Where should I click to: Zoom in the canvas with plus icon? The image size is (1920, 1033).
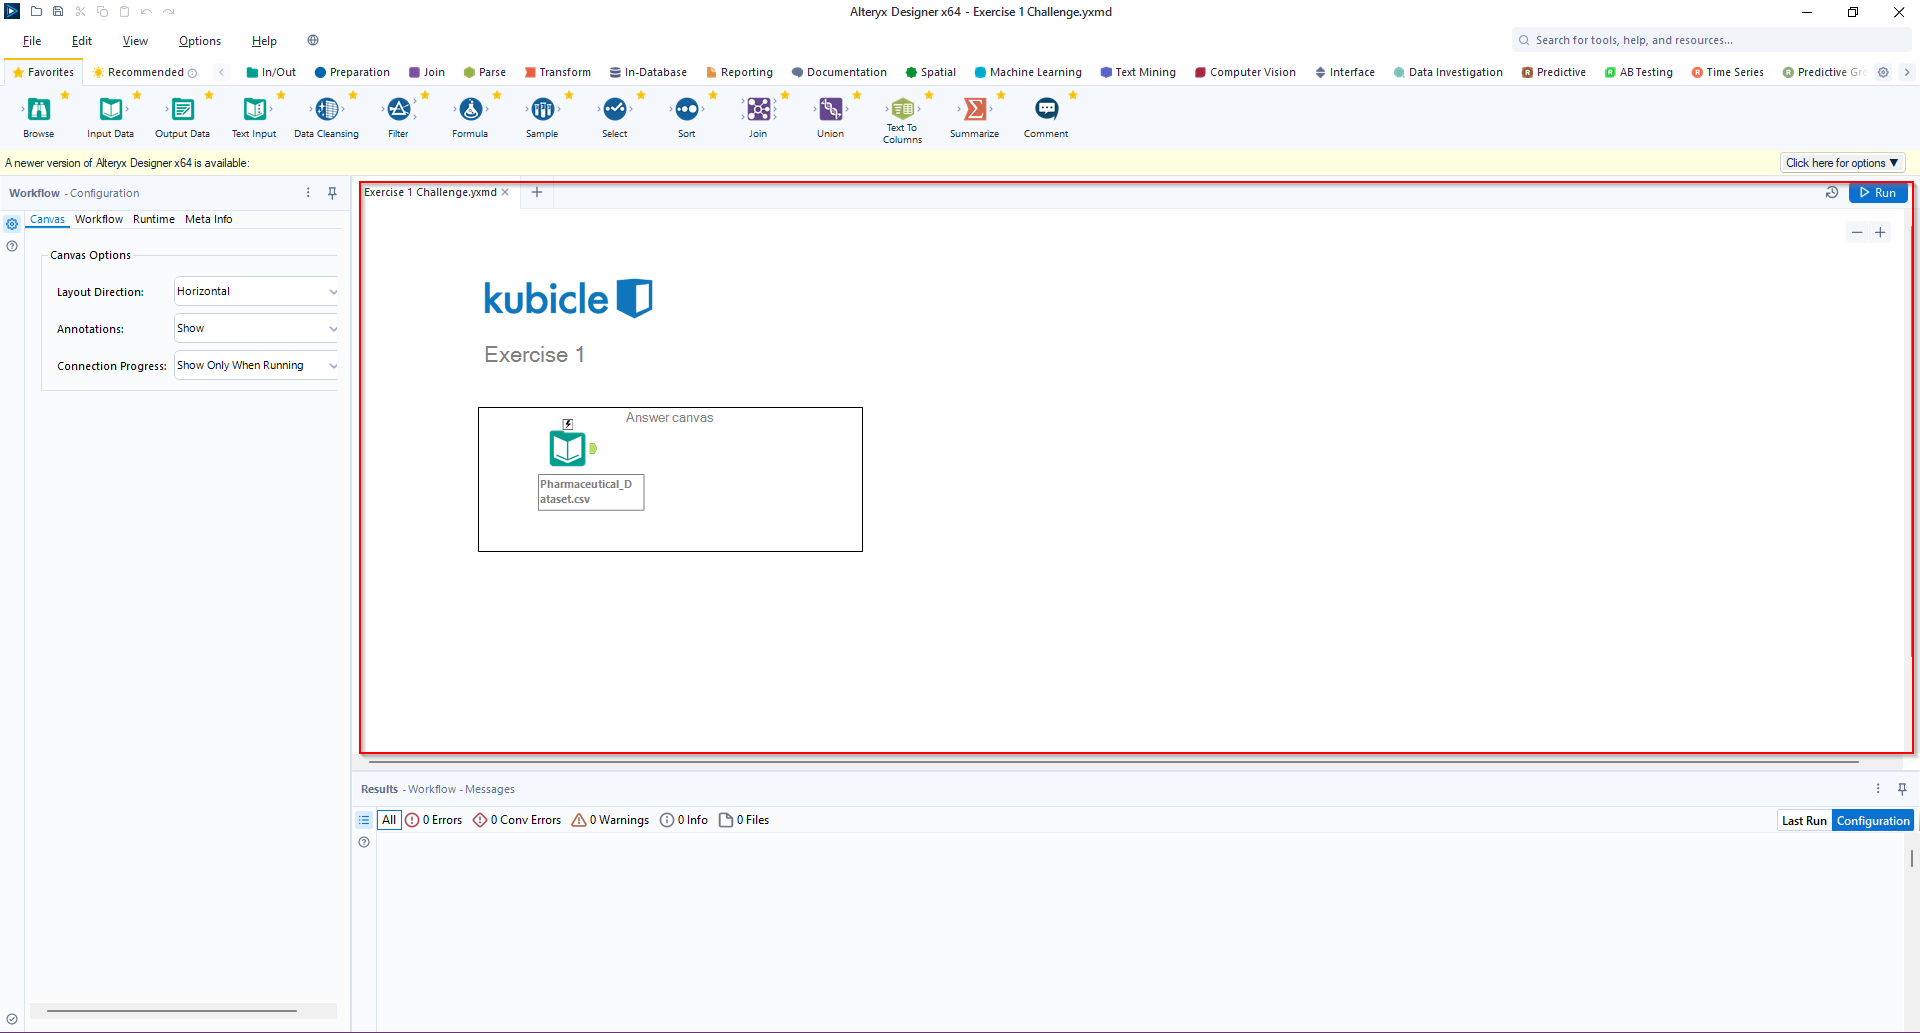point(1880,232)
